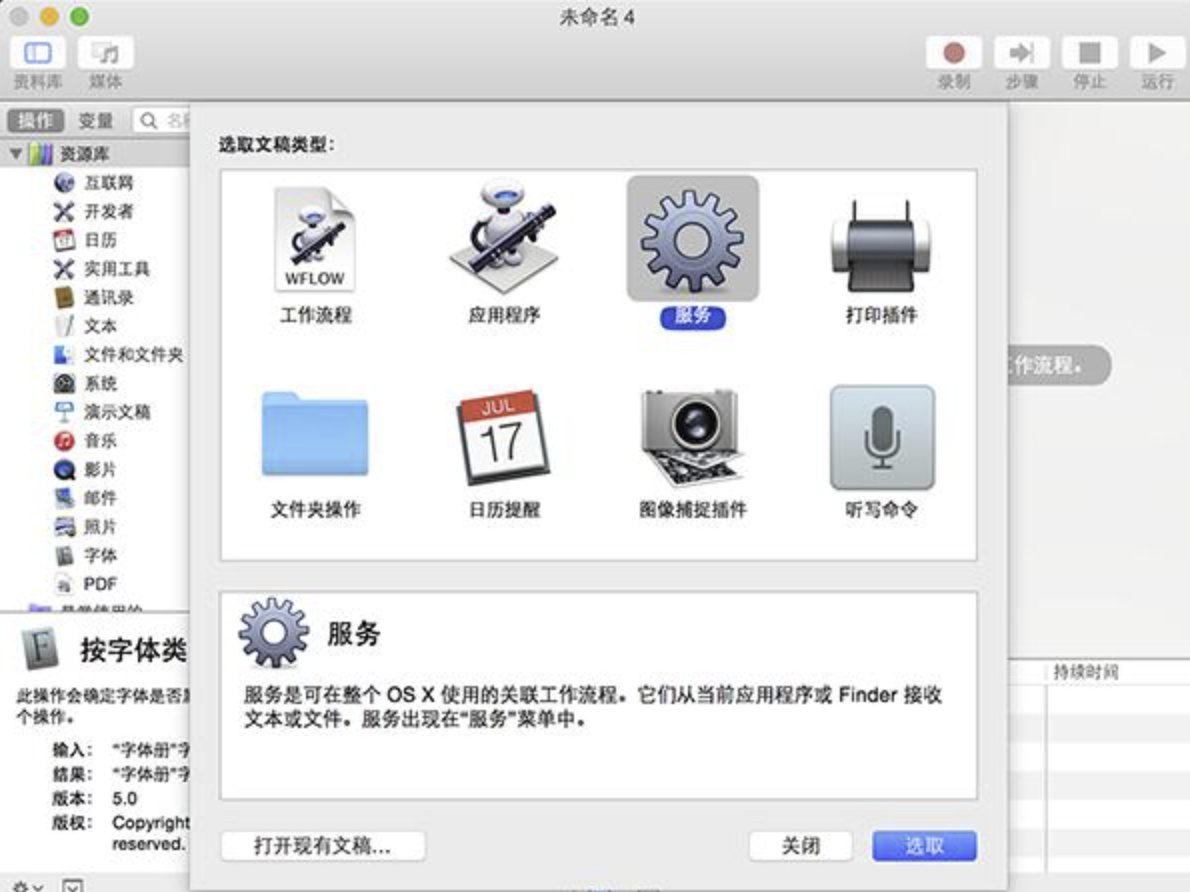Open the gear menu at bottom left
The height and width of the screenshot is (892, 1190).
point(27,885)
